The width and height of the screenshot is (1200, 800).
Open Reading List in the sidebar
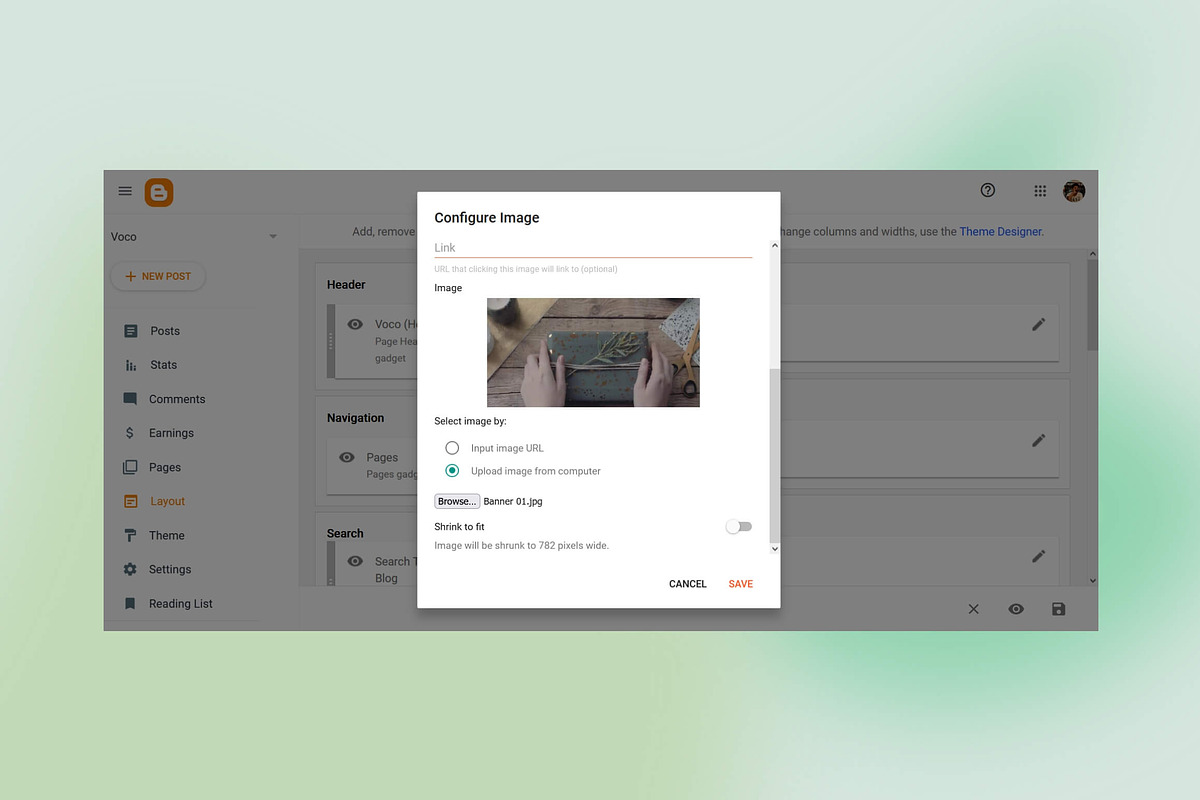point(181,603)
